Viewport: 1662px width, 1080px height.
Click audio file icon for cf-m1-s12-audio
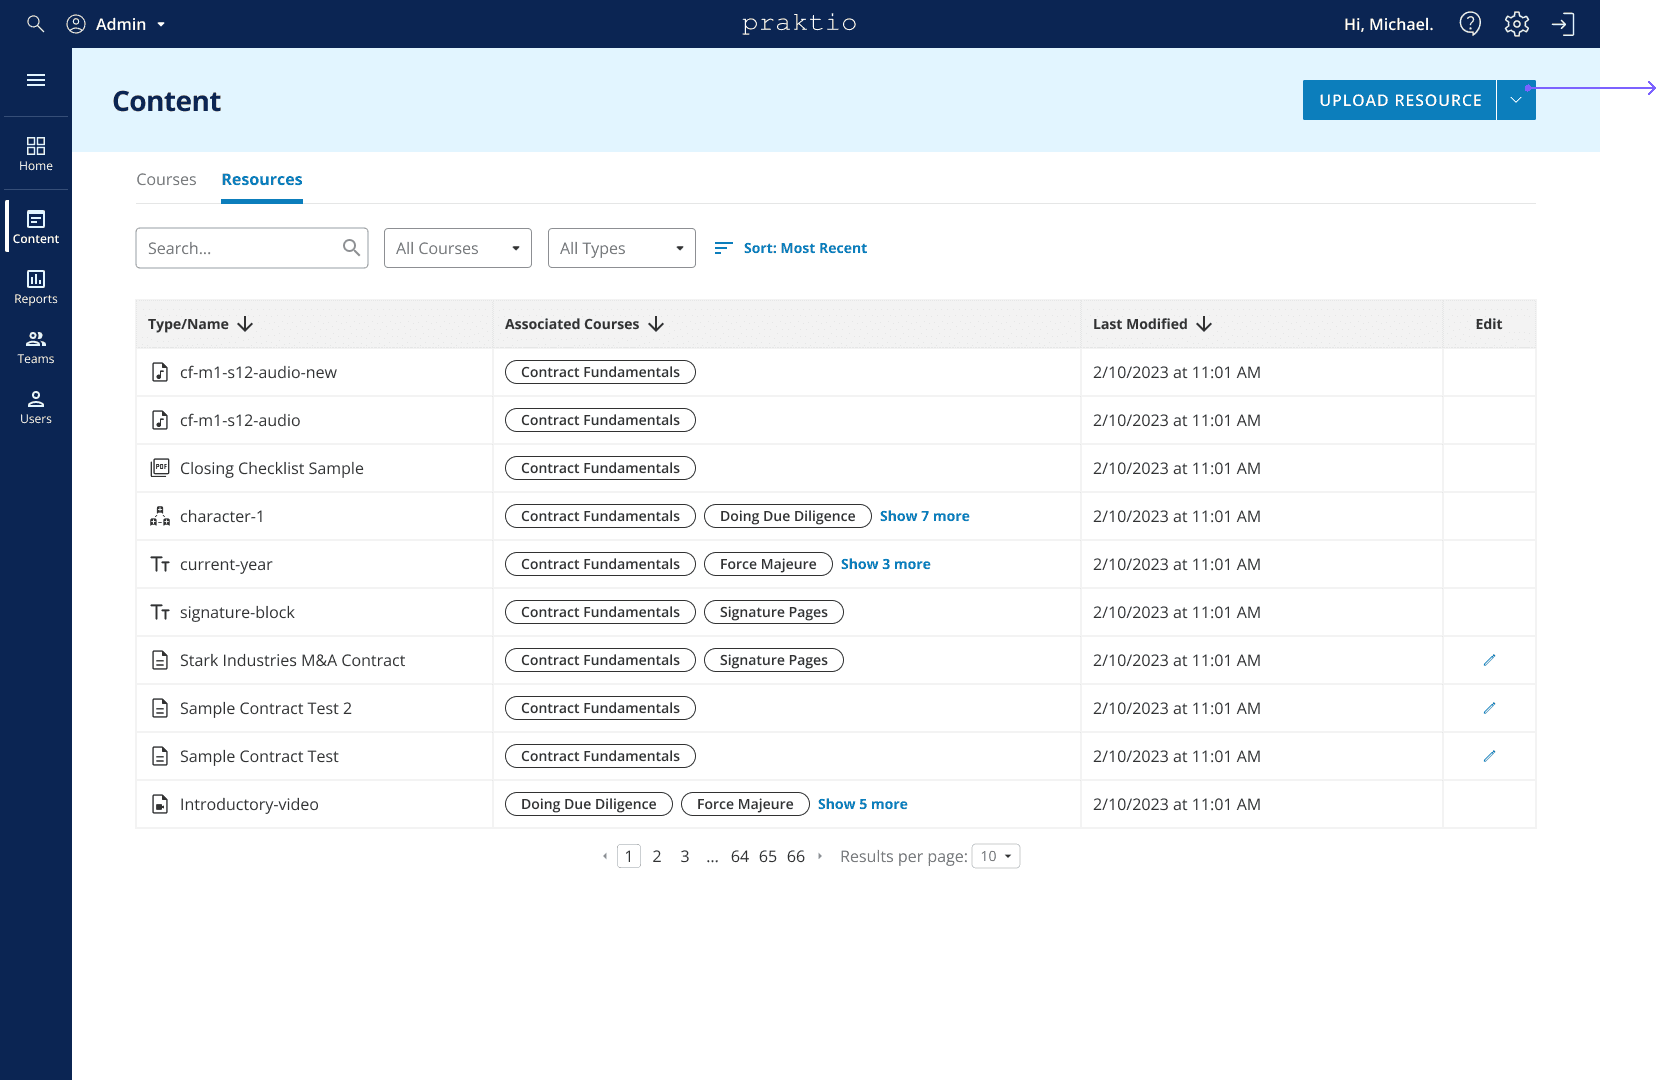tap(160, 420)
